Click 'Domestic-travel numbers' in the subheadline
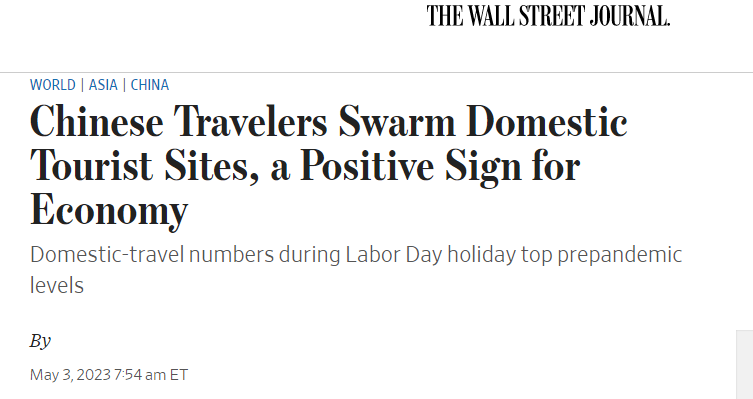Viewport: 753px width, 399px height. pos(152,254)
